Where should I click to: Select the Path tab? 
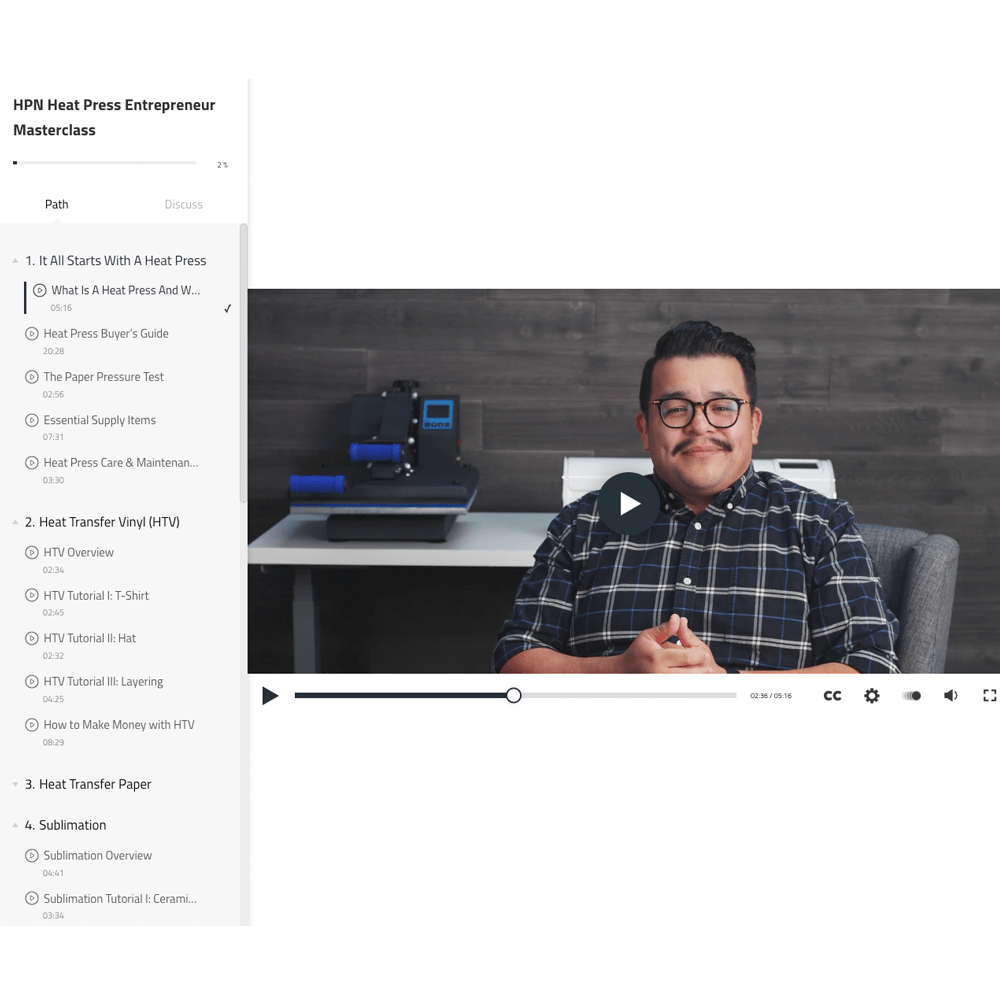57,204
